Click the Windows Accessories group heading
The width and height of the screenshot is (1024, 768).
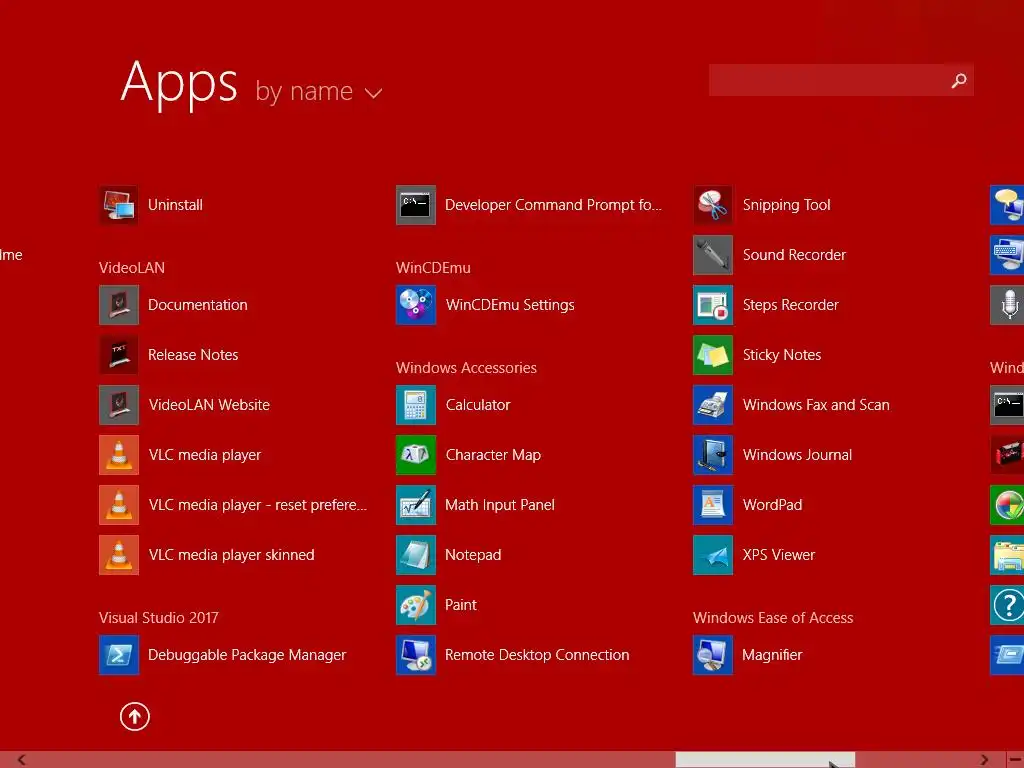[x=466, y=368]
